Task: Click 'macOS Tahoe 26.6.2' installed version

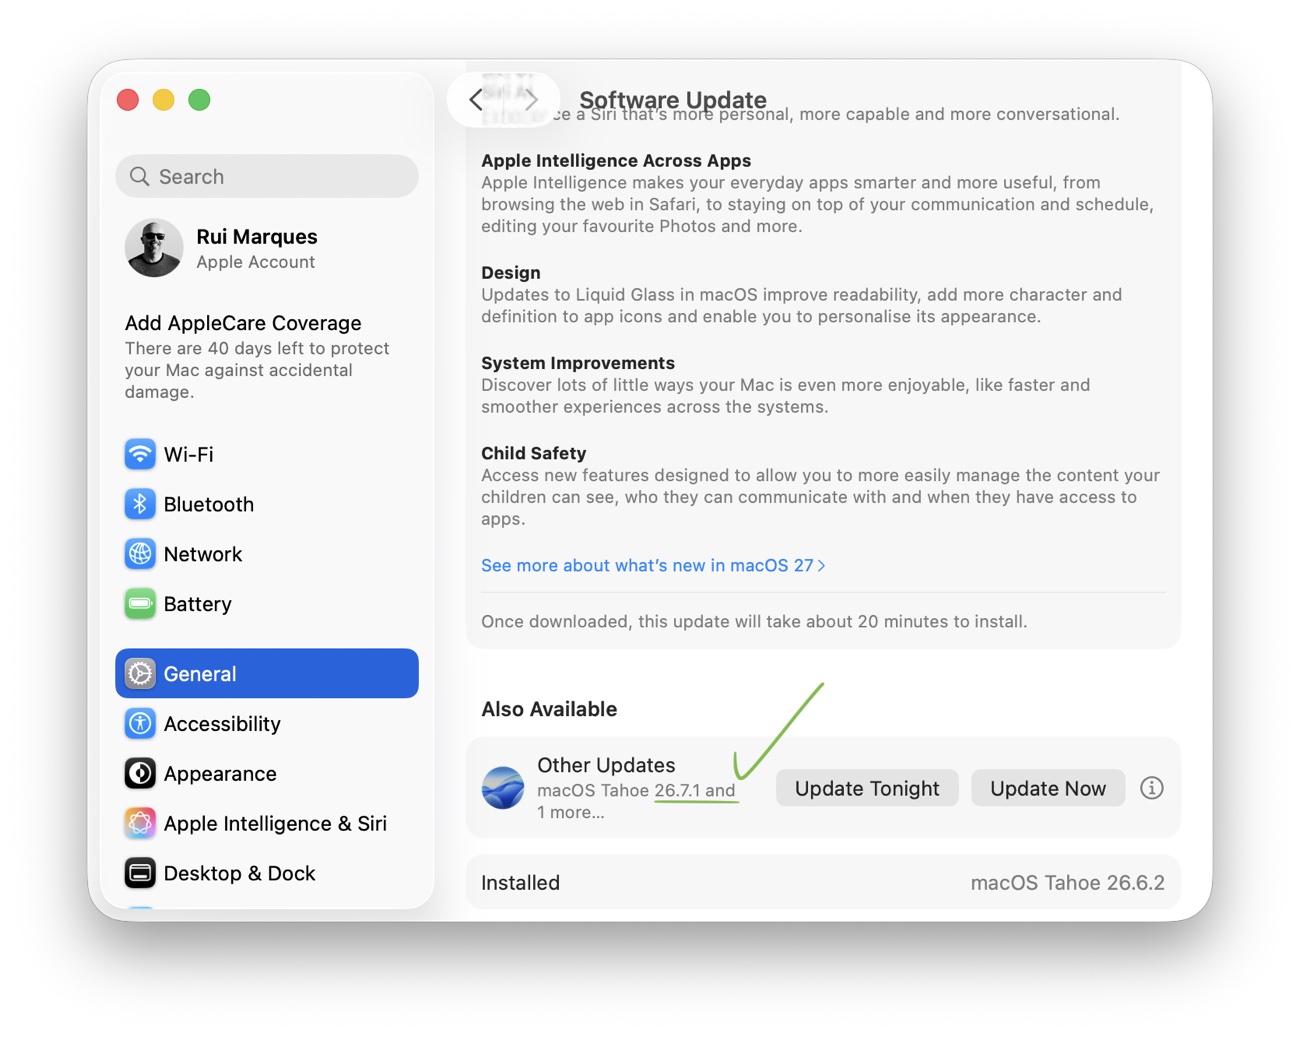Action: click(1067, 883)
